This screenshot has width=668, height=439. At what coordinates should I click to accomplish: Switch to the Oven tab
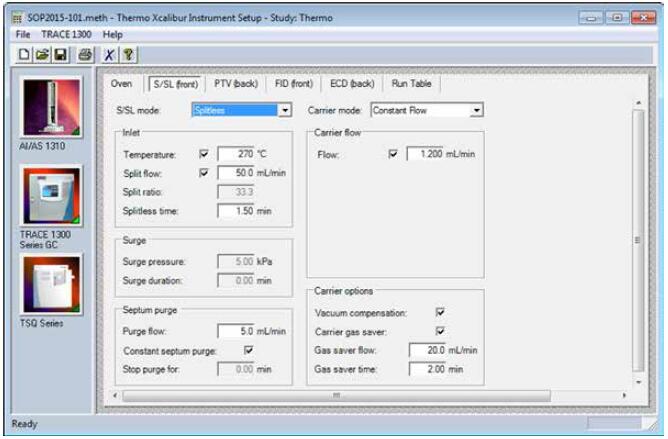(122, 84)
